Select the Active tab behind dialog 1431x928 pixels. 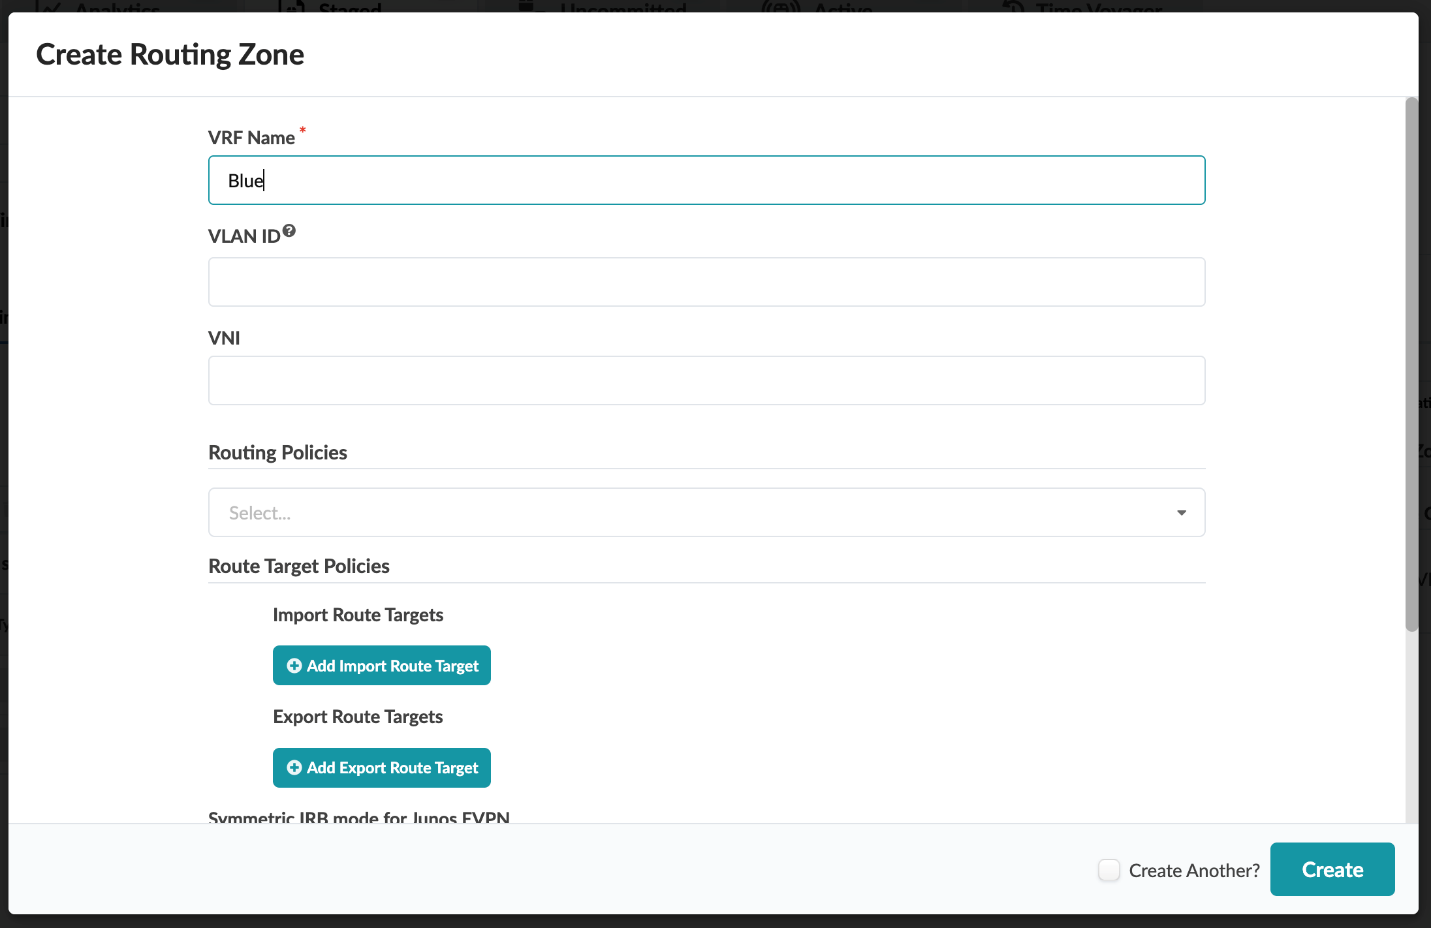coord(842,7)
